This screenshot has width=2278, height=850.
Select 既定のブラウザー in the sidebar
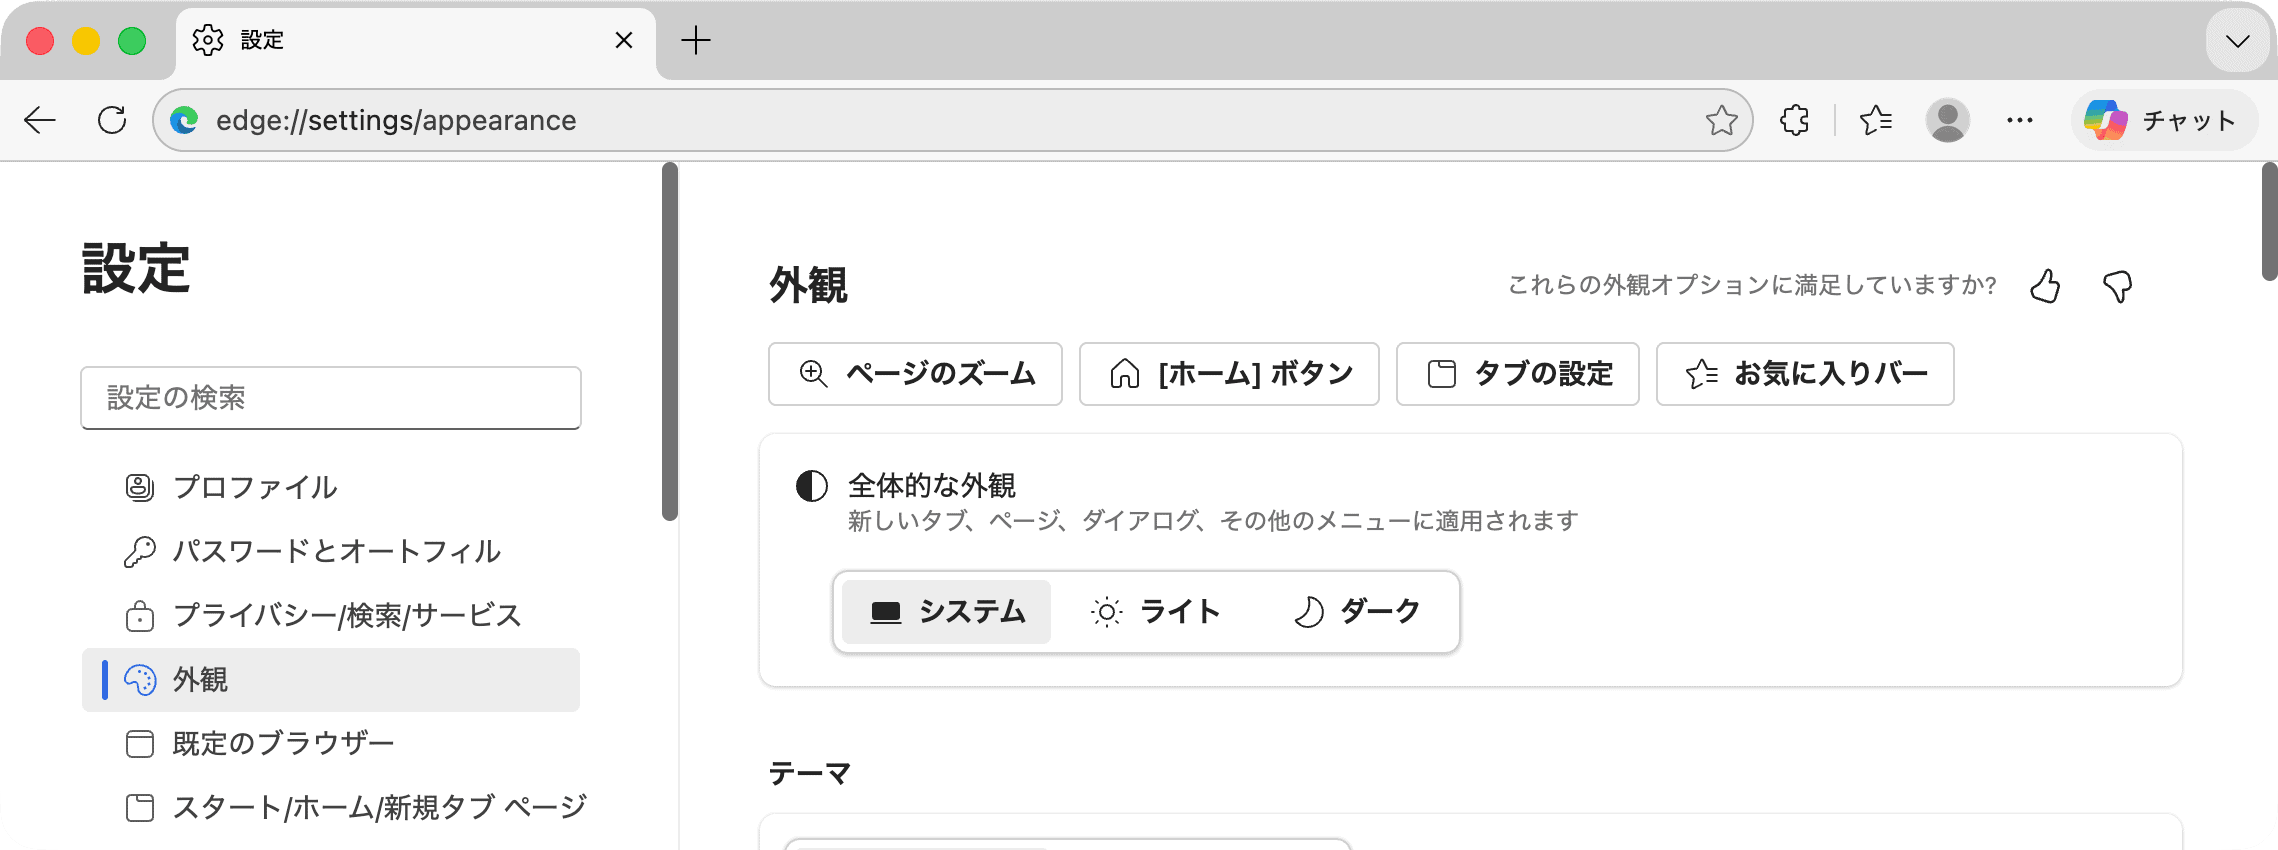283,743
